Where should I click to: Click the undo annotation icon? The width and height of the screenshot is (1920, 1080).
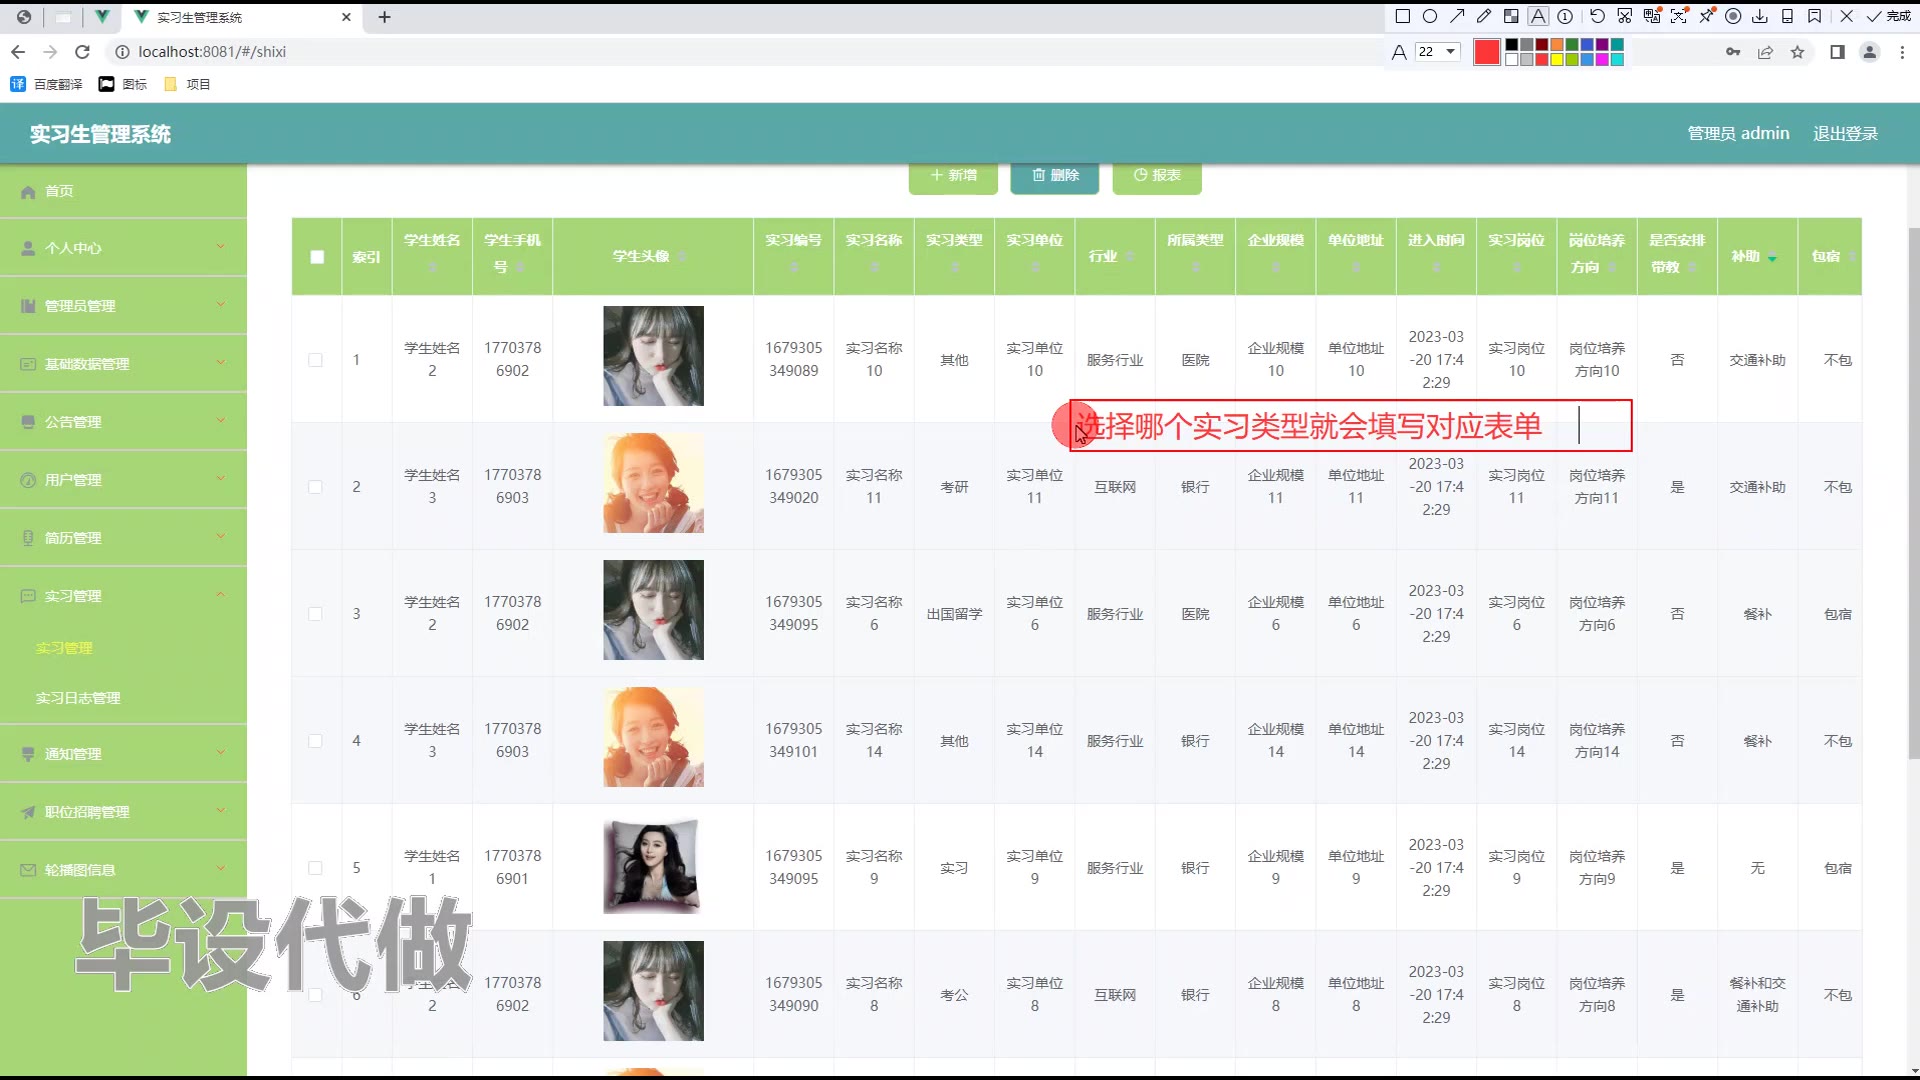[x=1597, y=16]
